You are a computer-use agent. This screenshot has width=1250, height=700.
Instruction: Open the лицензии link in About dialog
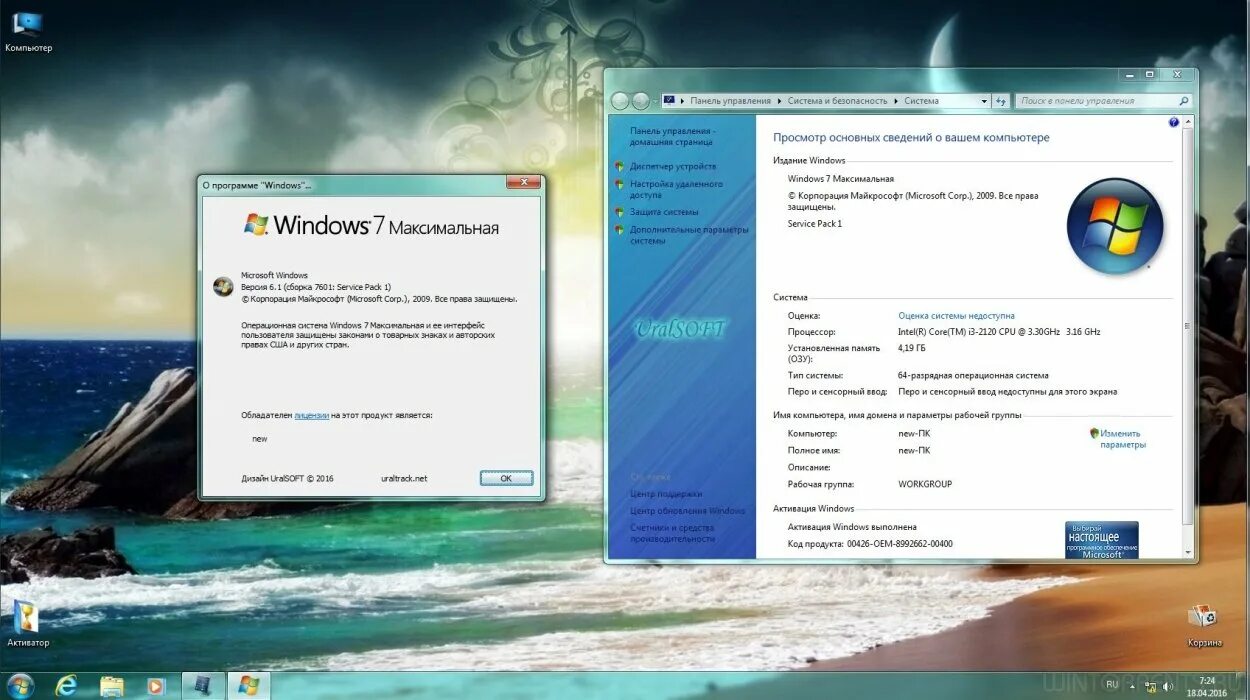pyautogui.click(x=311, y=415)
